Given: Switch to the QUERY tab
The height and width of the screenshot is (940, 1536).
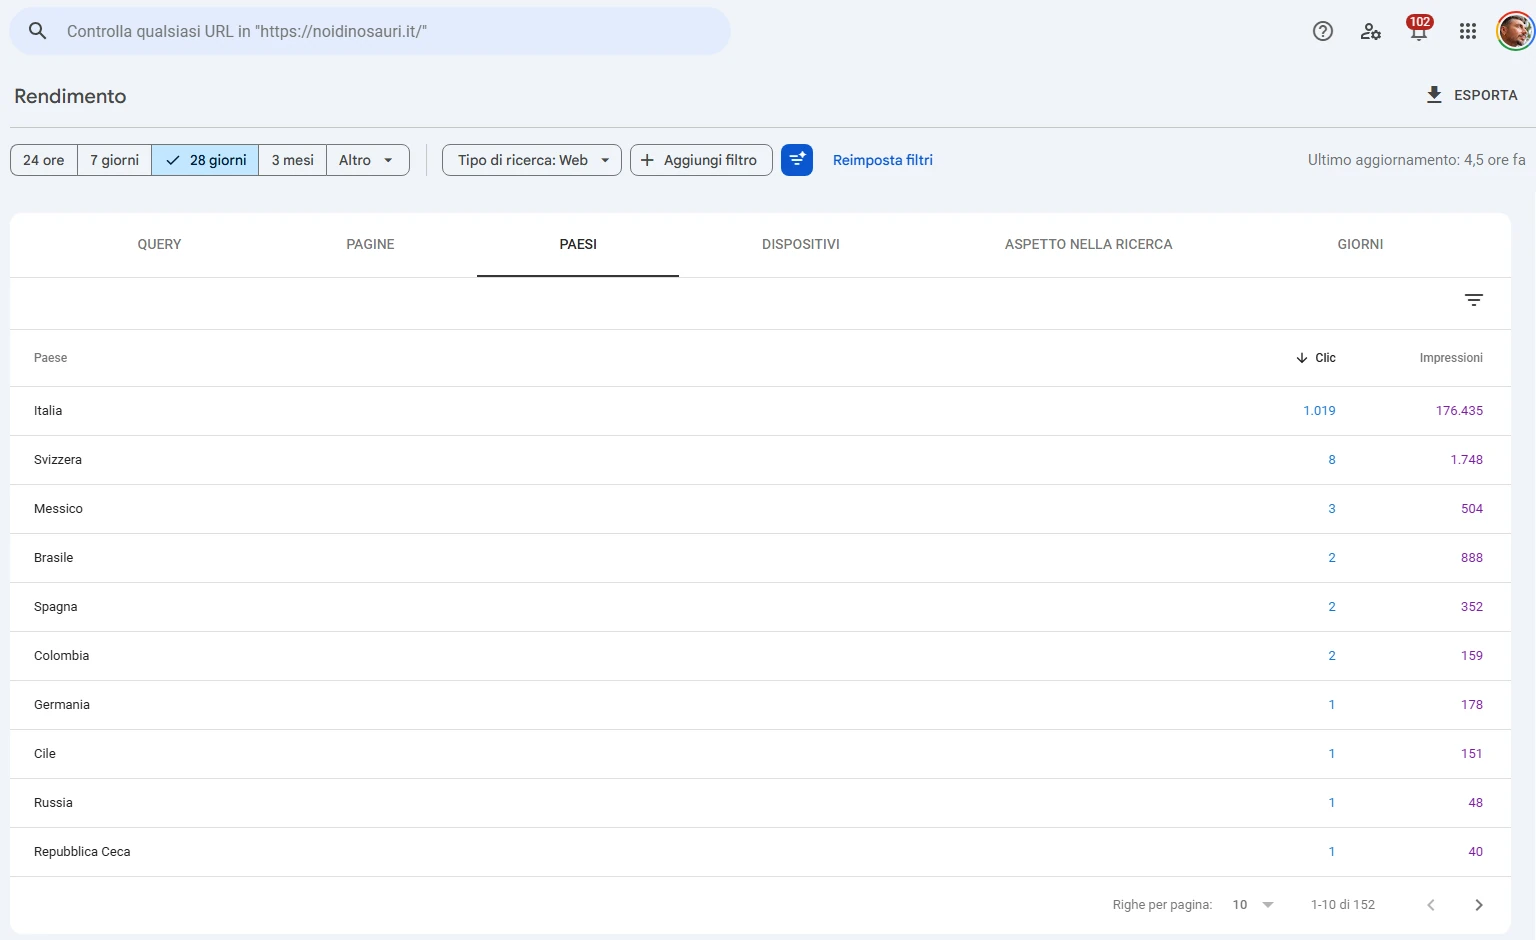Looking at the screenshot, I should point(159,245).
